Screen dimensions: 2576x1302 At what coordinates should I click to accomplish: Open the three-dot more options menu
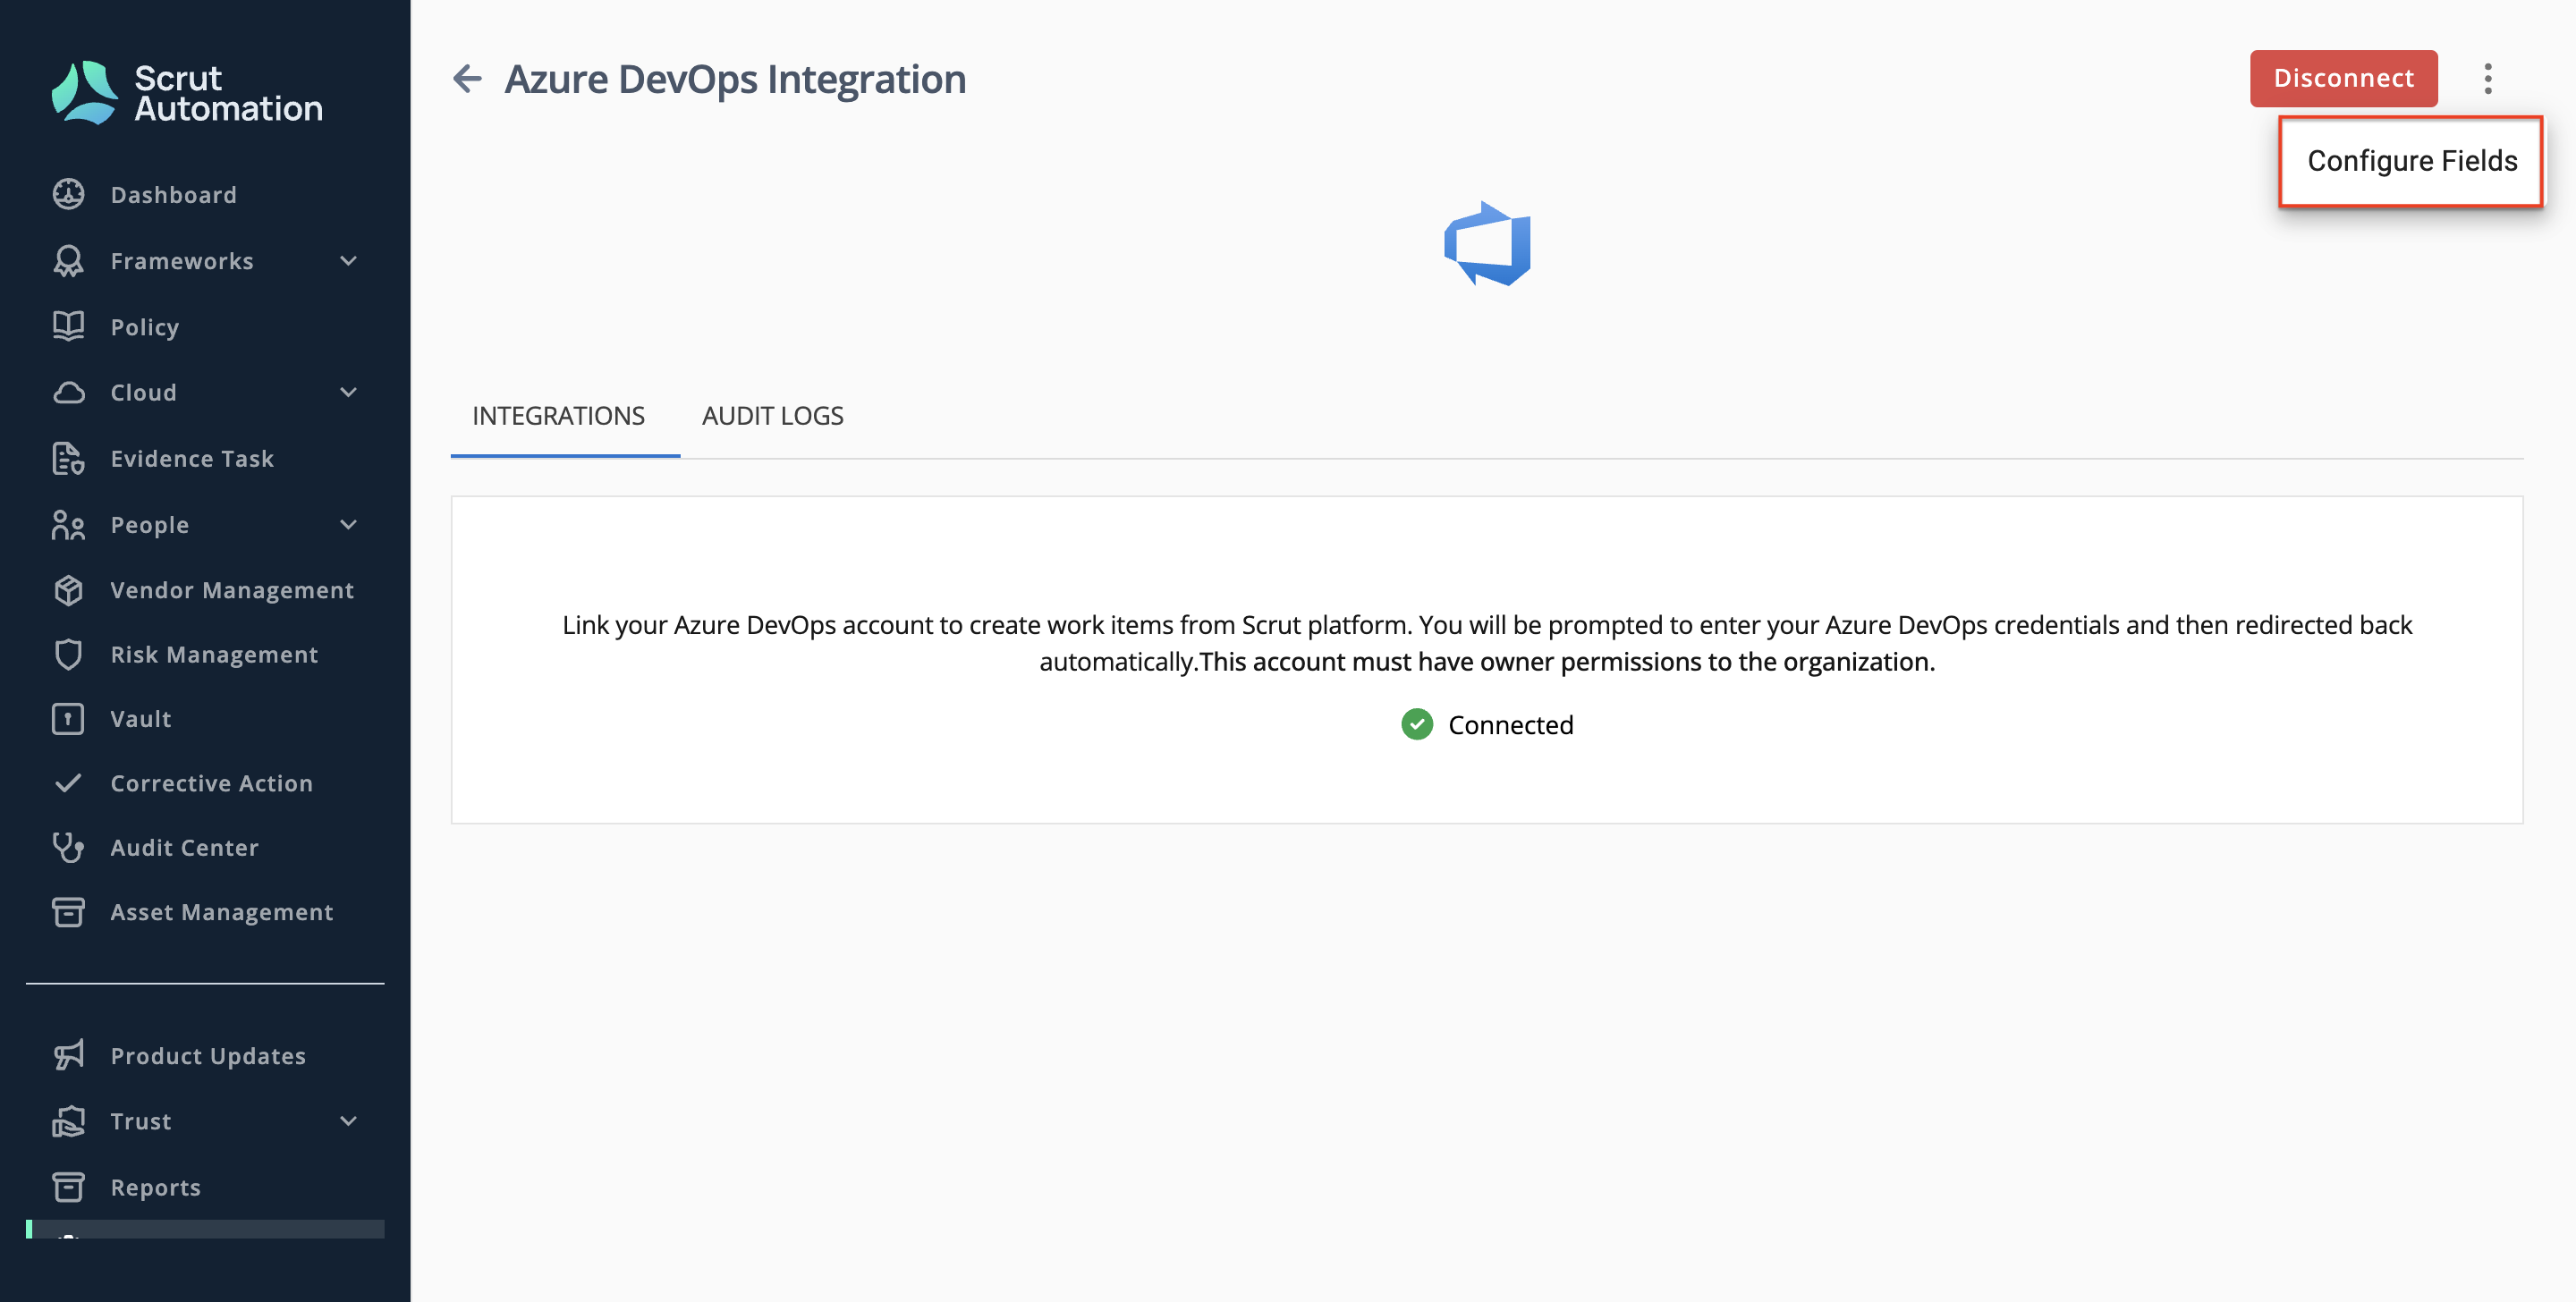point(2487,78)
